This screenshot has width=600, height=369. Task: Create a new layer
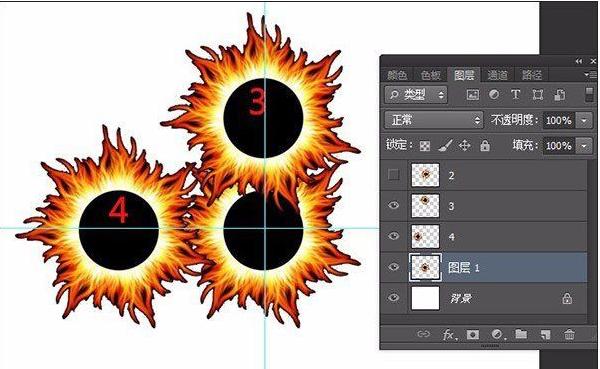pyautogui.click(x=545, y=335)
